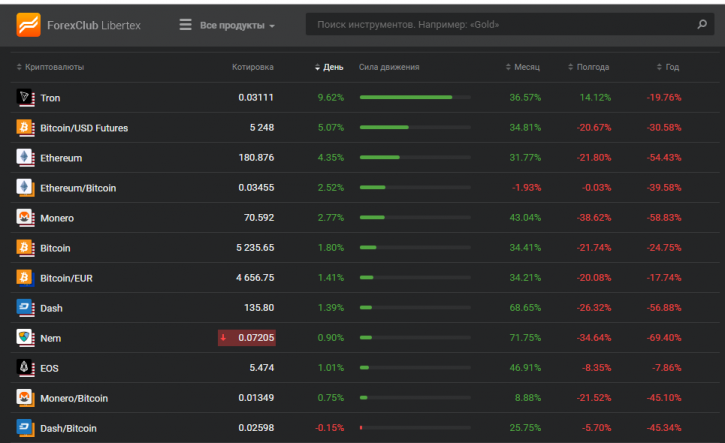The height and width of the screenshot is (443, 725).
Task: Select the Monero/Bitcoin pair icon
Action: 25,398
